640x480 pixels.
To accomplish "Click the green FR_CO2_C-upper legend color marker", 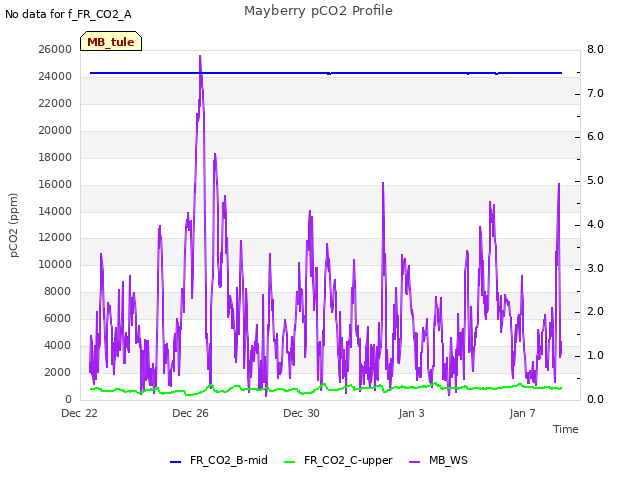I will click(289, 462).
